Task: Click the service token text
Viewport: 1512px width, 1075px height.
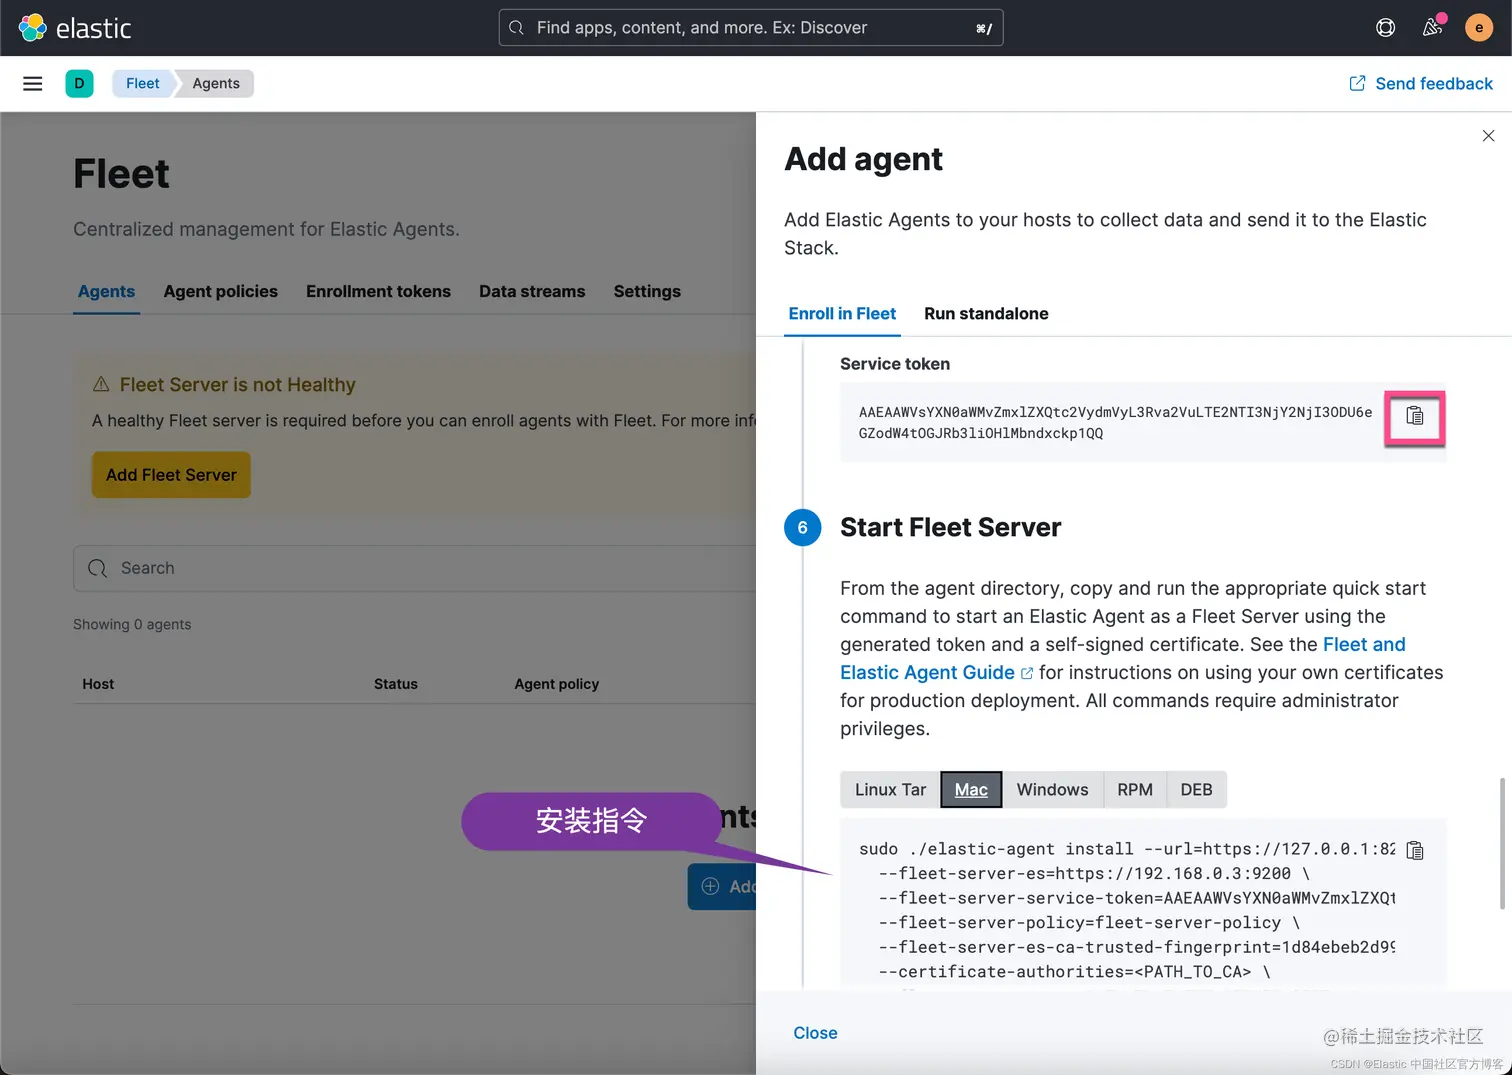Action: click(1115, 422)
